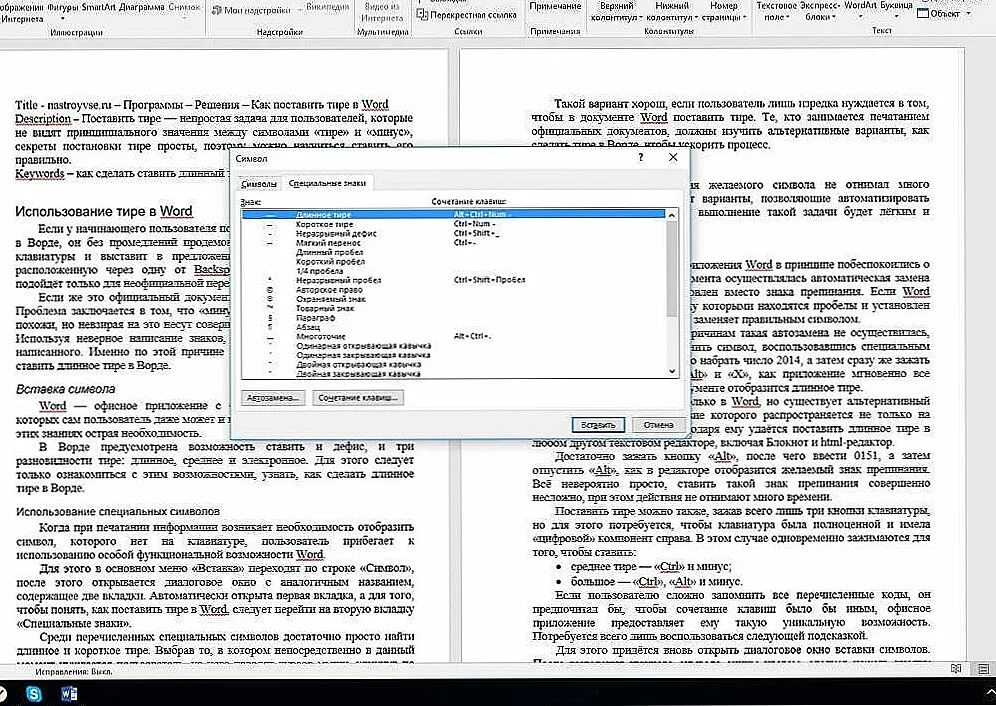This screenshot has width=996, height=706.
Task: Click the WordArt ribbon button
Action: pyautogui.click(x=861, y=6)
